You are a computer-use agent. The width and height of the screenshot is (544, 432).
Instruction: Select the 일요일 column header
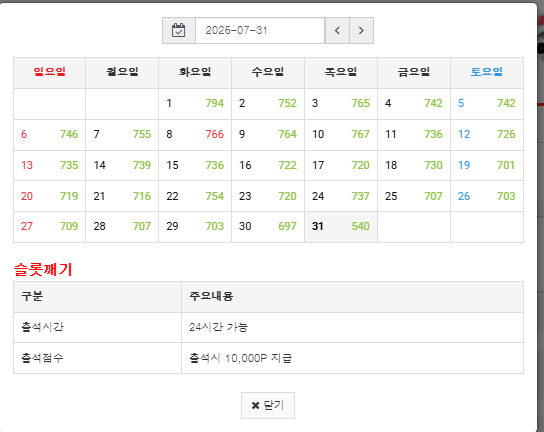point(50,73)
